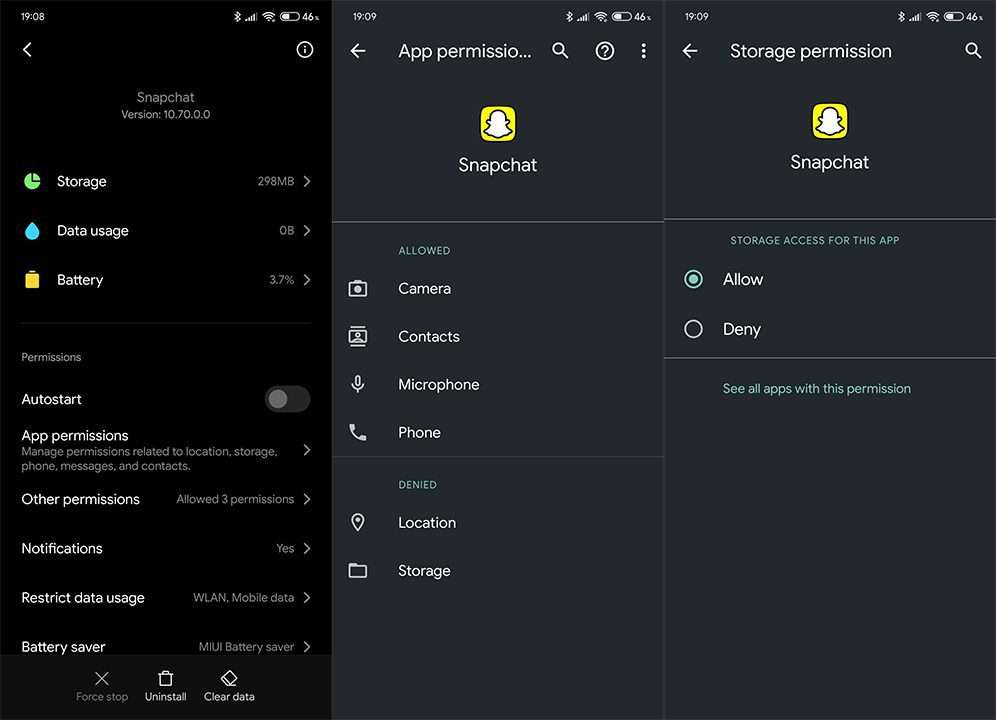Tap the Contacts permission icon
Viewport: 996px width, 720px height.
click(358, 336)
